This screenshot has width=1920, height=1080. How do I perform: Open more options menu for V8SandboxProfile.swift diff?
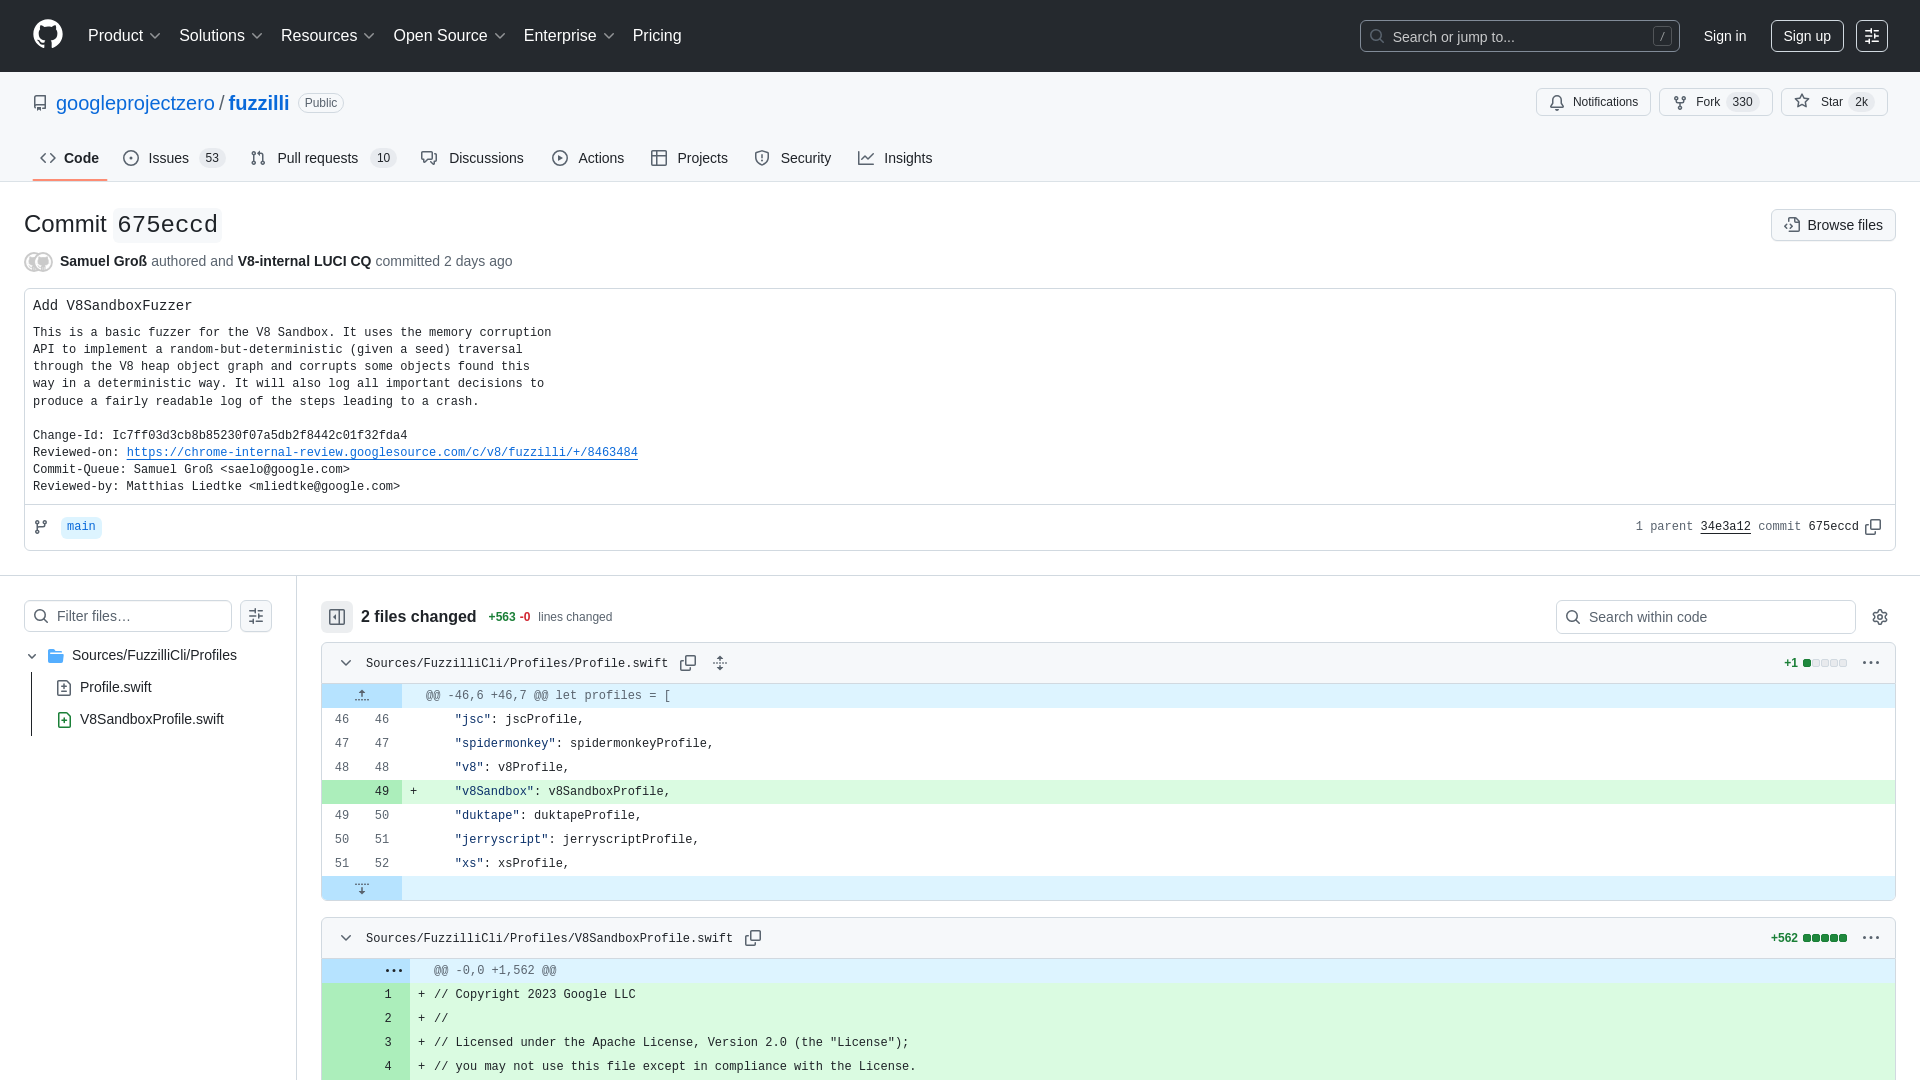tap(1871, 938)
